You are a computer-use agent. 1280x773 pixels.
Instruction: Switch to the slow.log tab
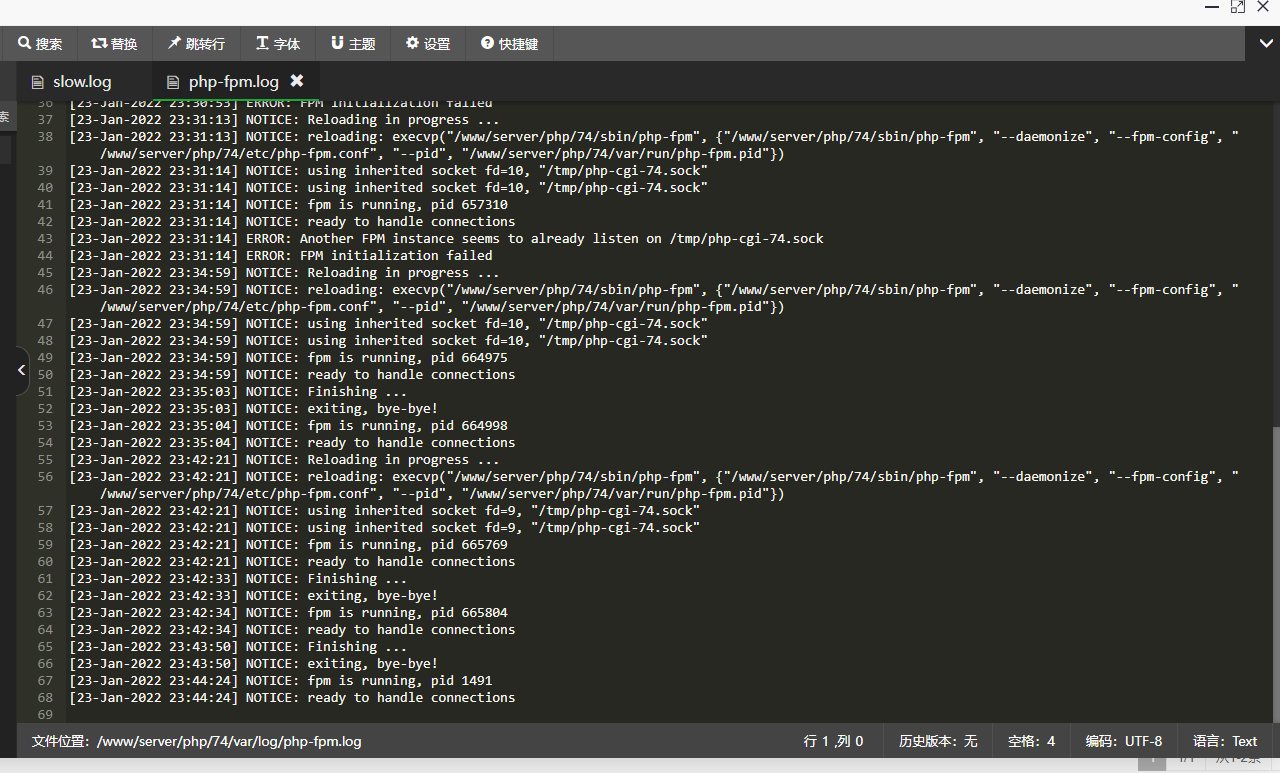(82, 82)
